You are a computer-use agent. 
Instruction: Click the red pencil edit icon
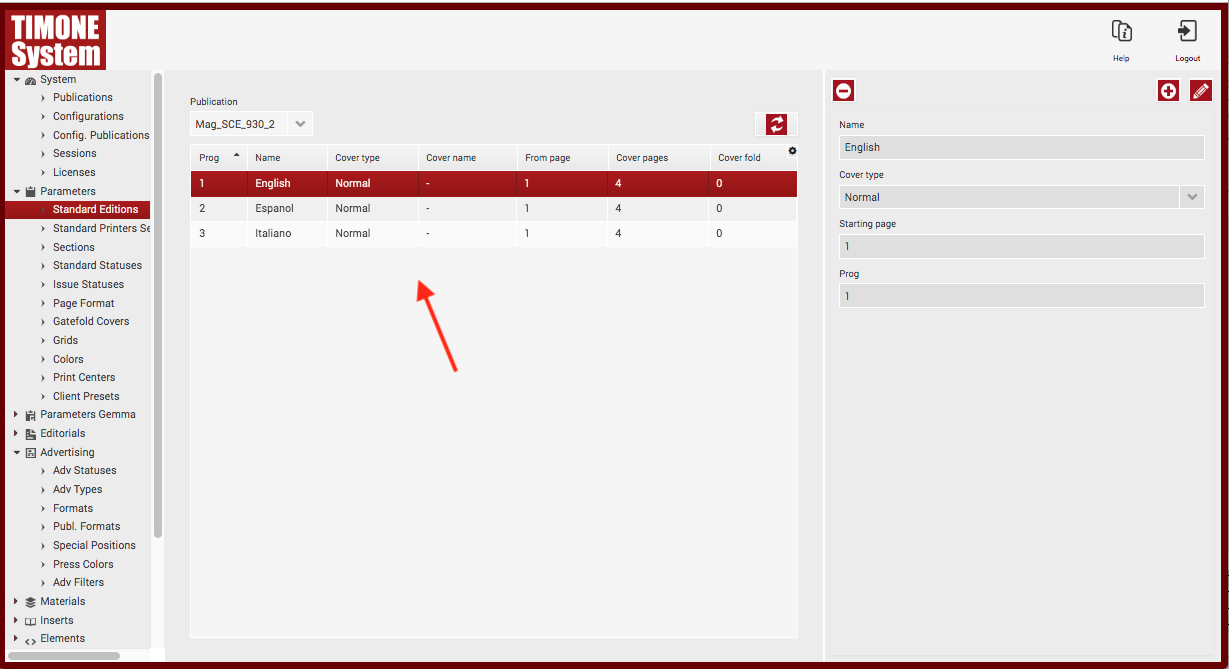click(1200, 91)
